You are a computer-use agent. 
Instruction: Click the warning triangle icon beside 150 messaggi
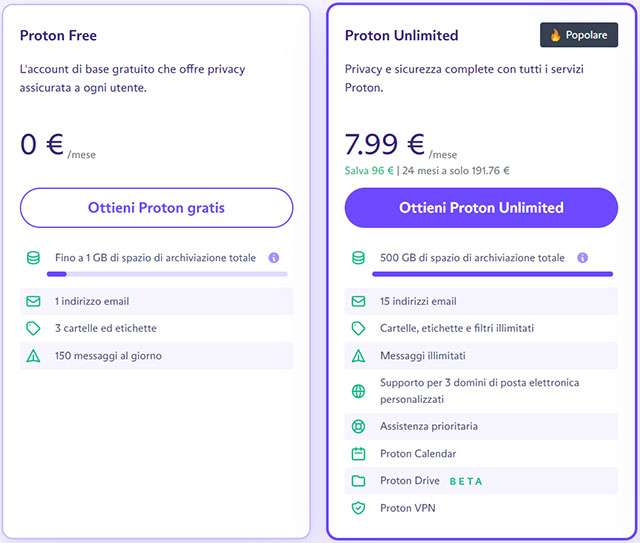tap(33, 355)
